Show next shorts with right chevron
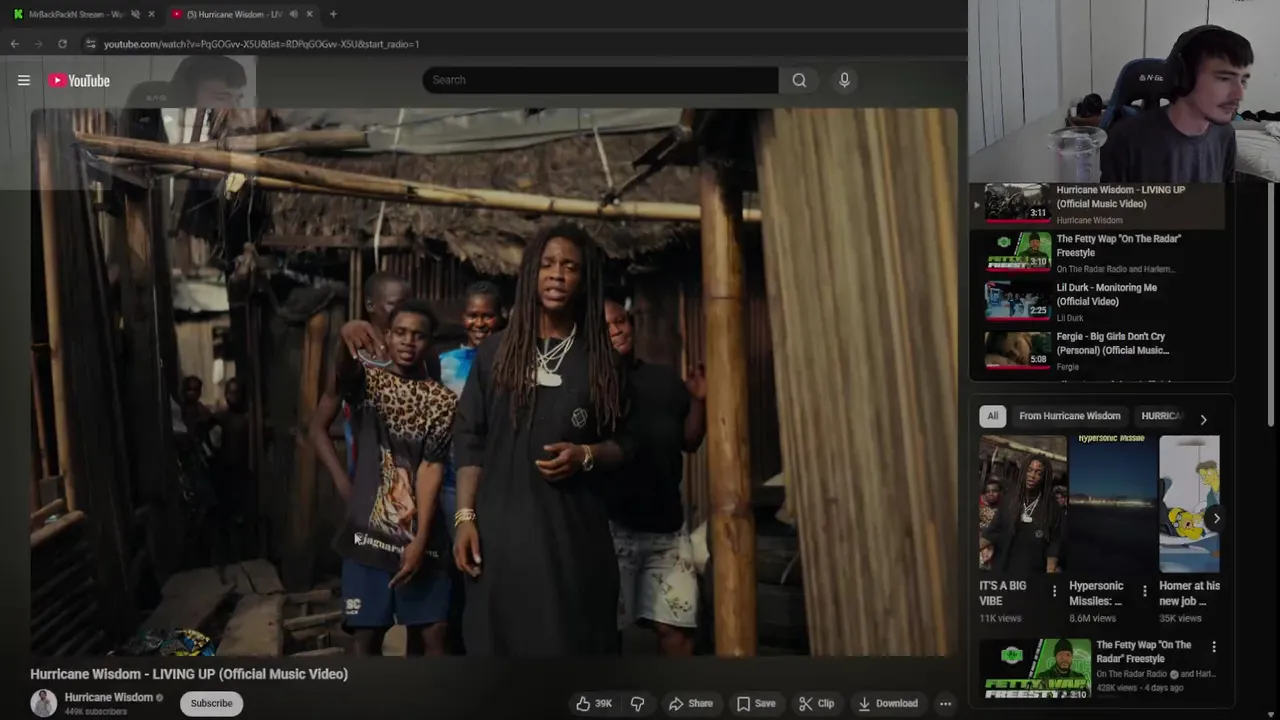Viewport: 1280px width, 720px height. click(x=1216, y=518)
